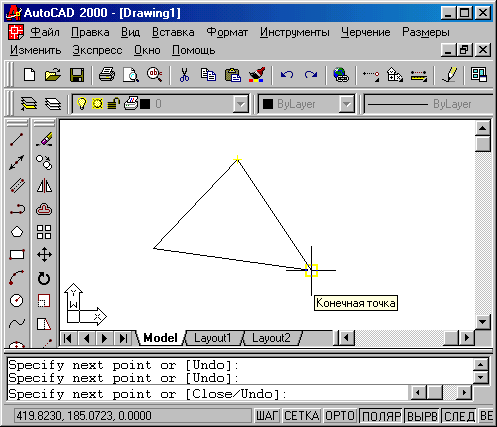Toggle the layer freeze sun icon
The image size is (497, 427).
click(x=97, y=104)
